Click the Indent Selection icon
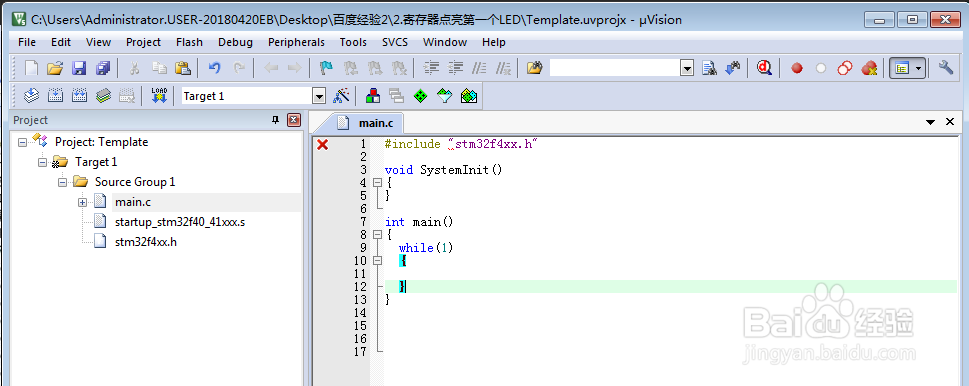Viewport: 969px width, 386px height. click(x=431, y=68)
